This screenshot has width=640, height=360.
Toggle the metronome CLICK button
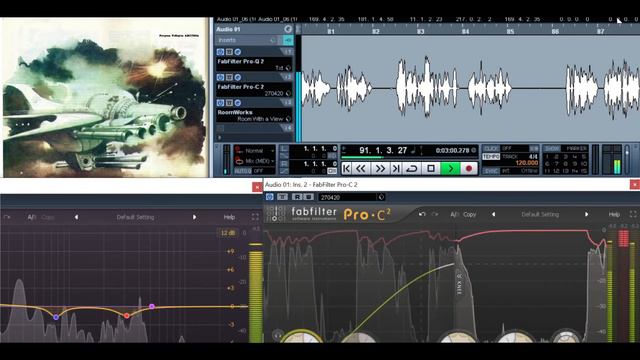click(491, 149)
